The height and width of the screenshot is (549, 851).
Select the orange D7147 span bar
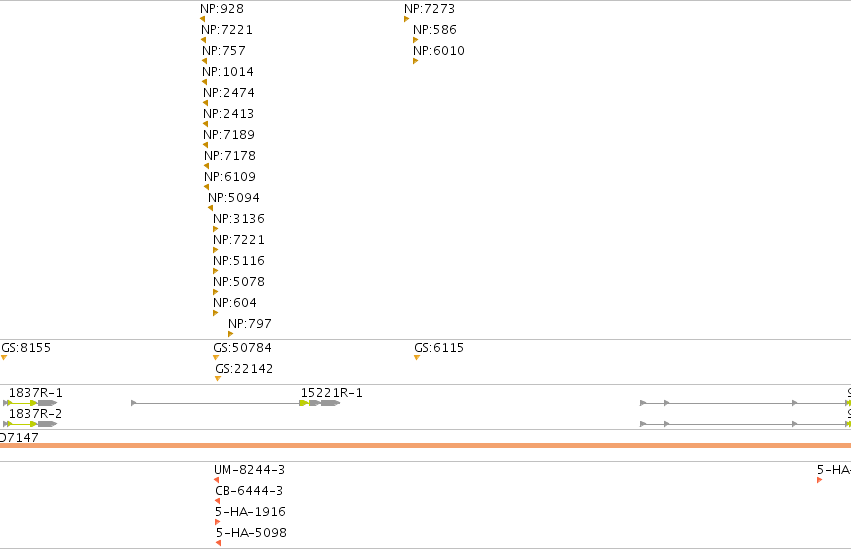coord(426,445)
